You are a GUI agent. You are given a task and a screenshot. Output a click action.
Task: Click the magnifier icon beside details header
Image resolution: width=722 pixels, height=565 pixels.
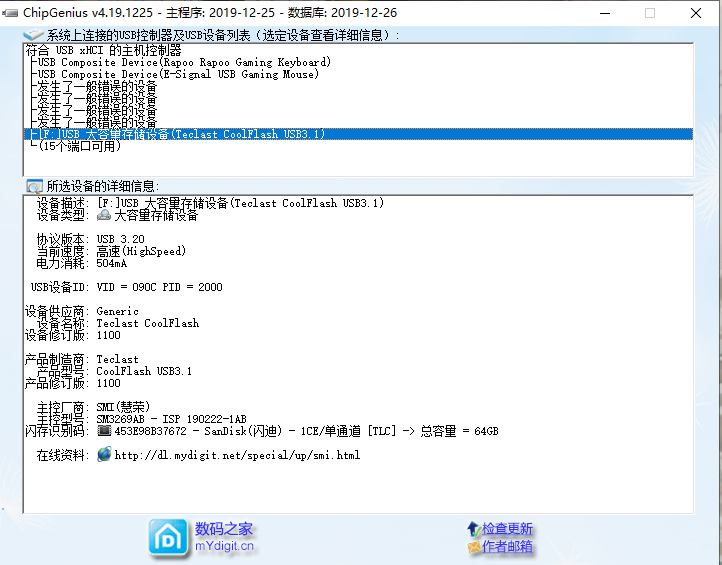pyautogui.click(x=35, y=186)
